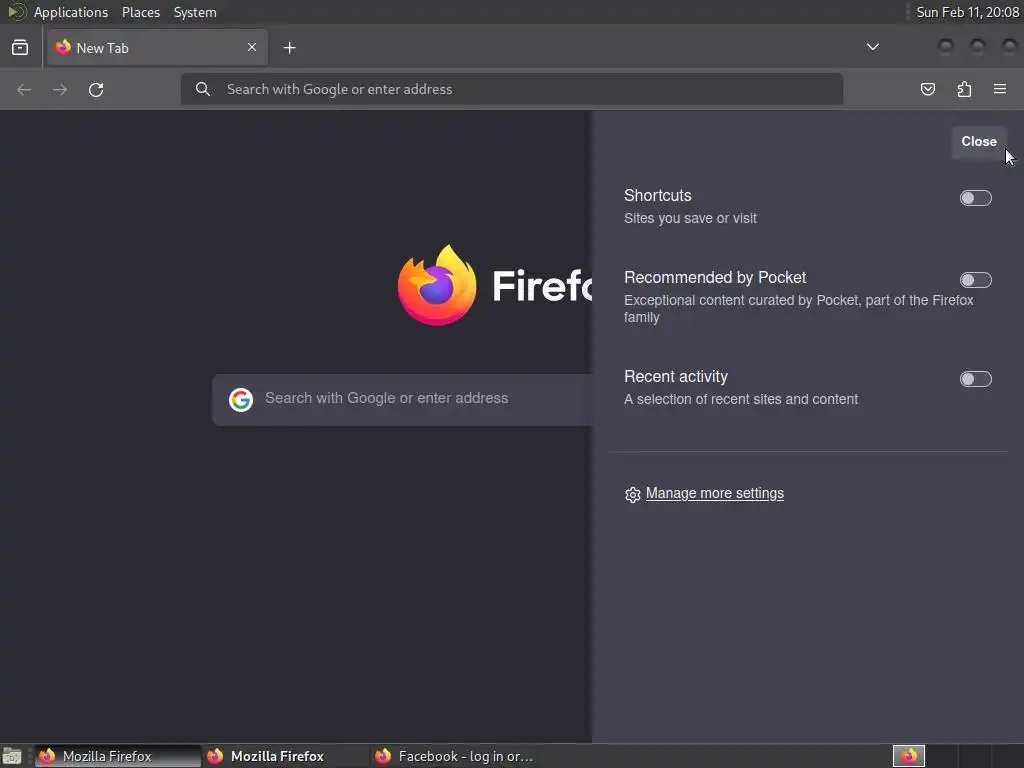This screenshot has width=1024, height=768.
Task: Click the magnifier icon in address bar
Action: 203,89
